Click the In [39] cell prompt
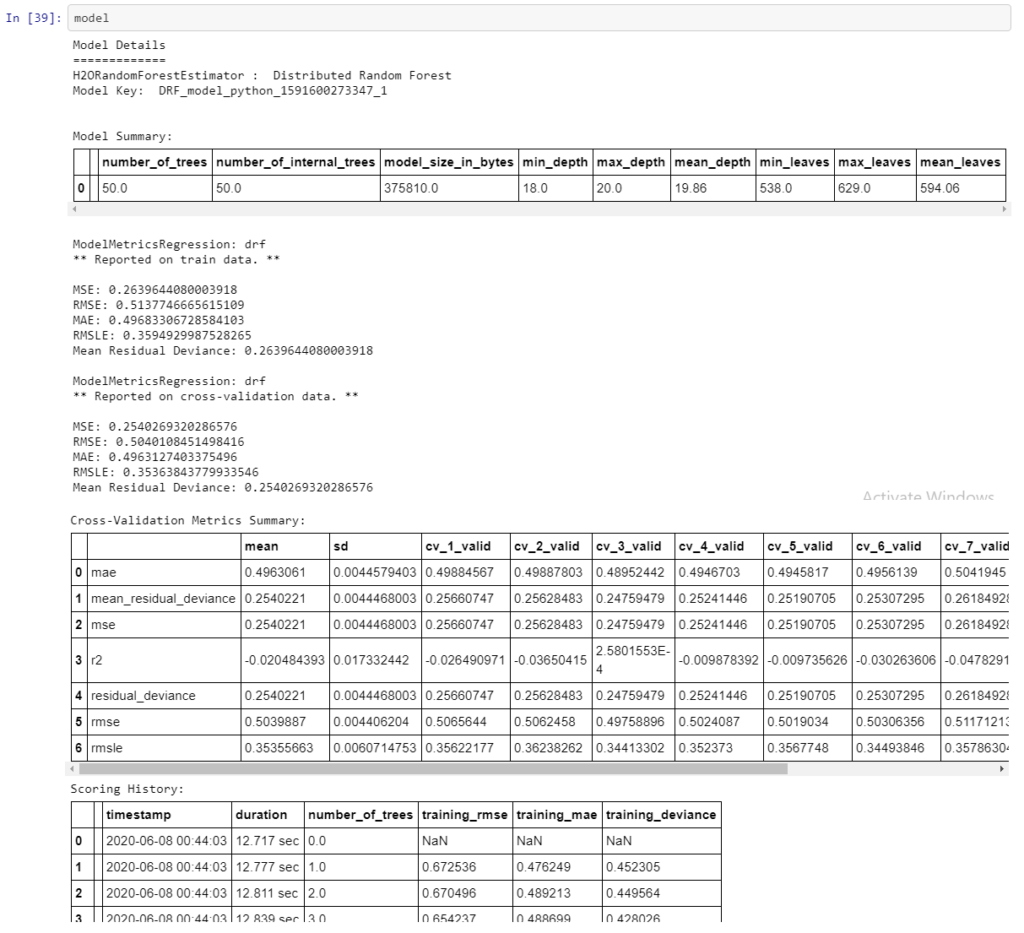 [x=33, y=18]
